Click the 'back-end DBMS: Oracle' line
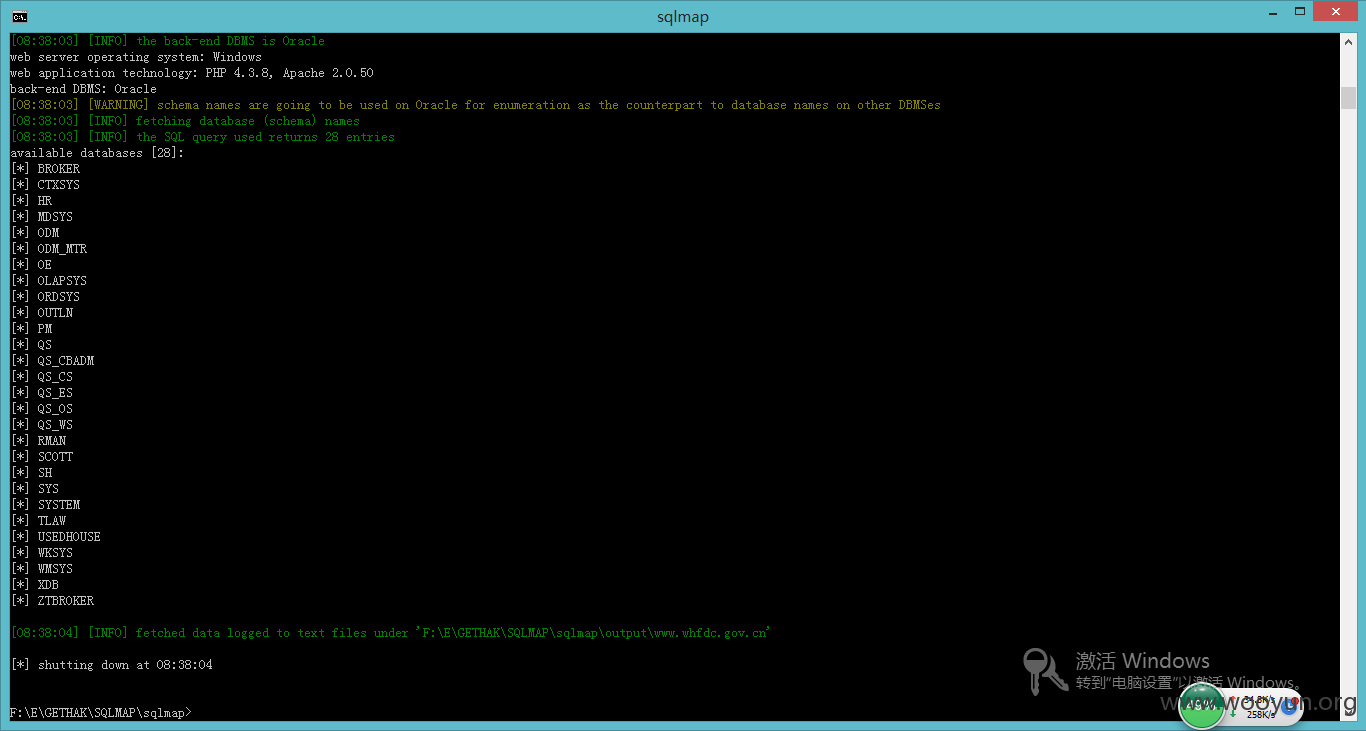This screenshot has height=731, width=1366. click(83, 89)
